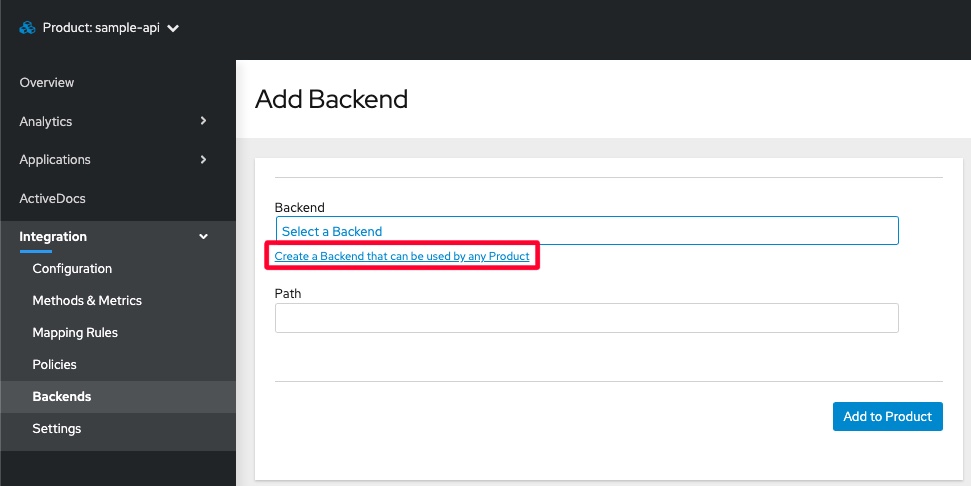The image size is (971, 486).
Task: Open Settings under Integration
Action: pyautogui.click(x=57, y=428)
